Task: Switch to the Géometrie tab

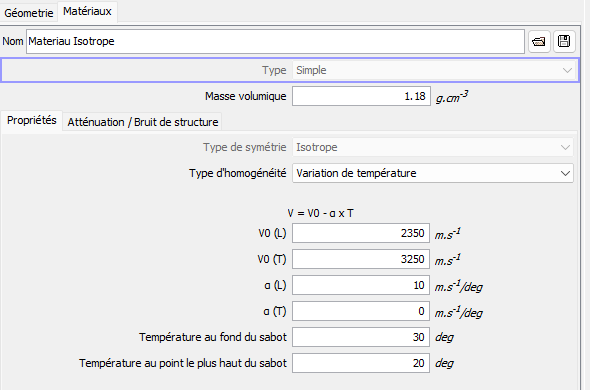Action: (x=29, y=13)
